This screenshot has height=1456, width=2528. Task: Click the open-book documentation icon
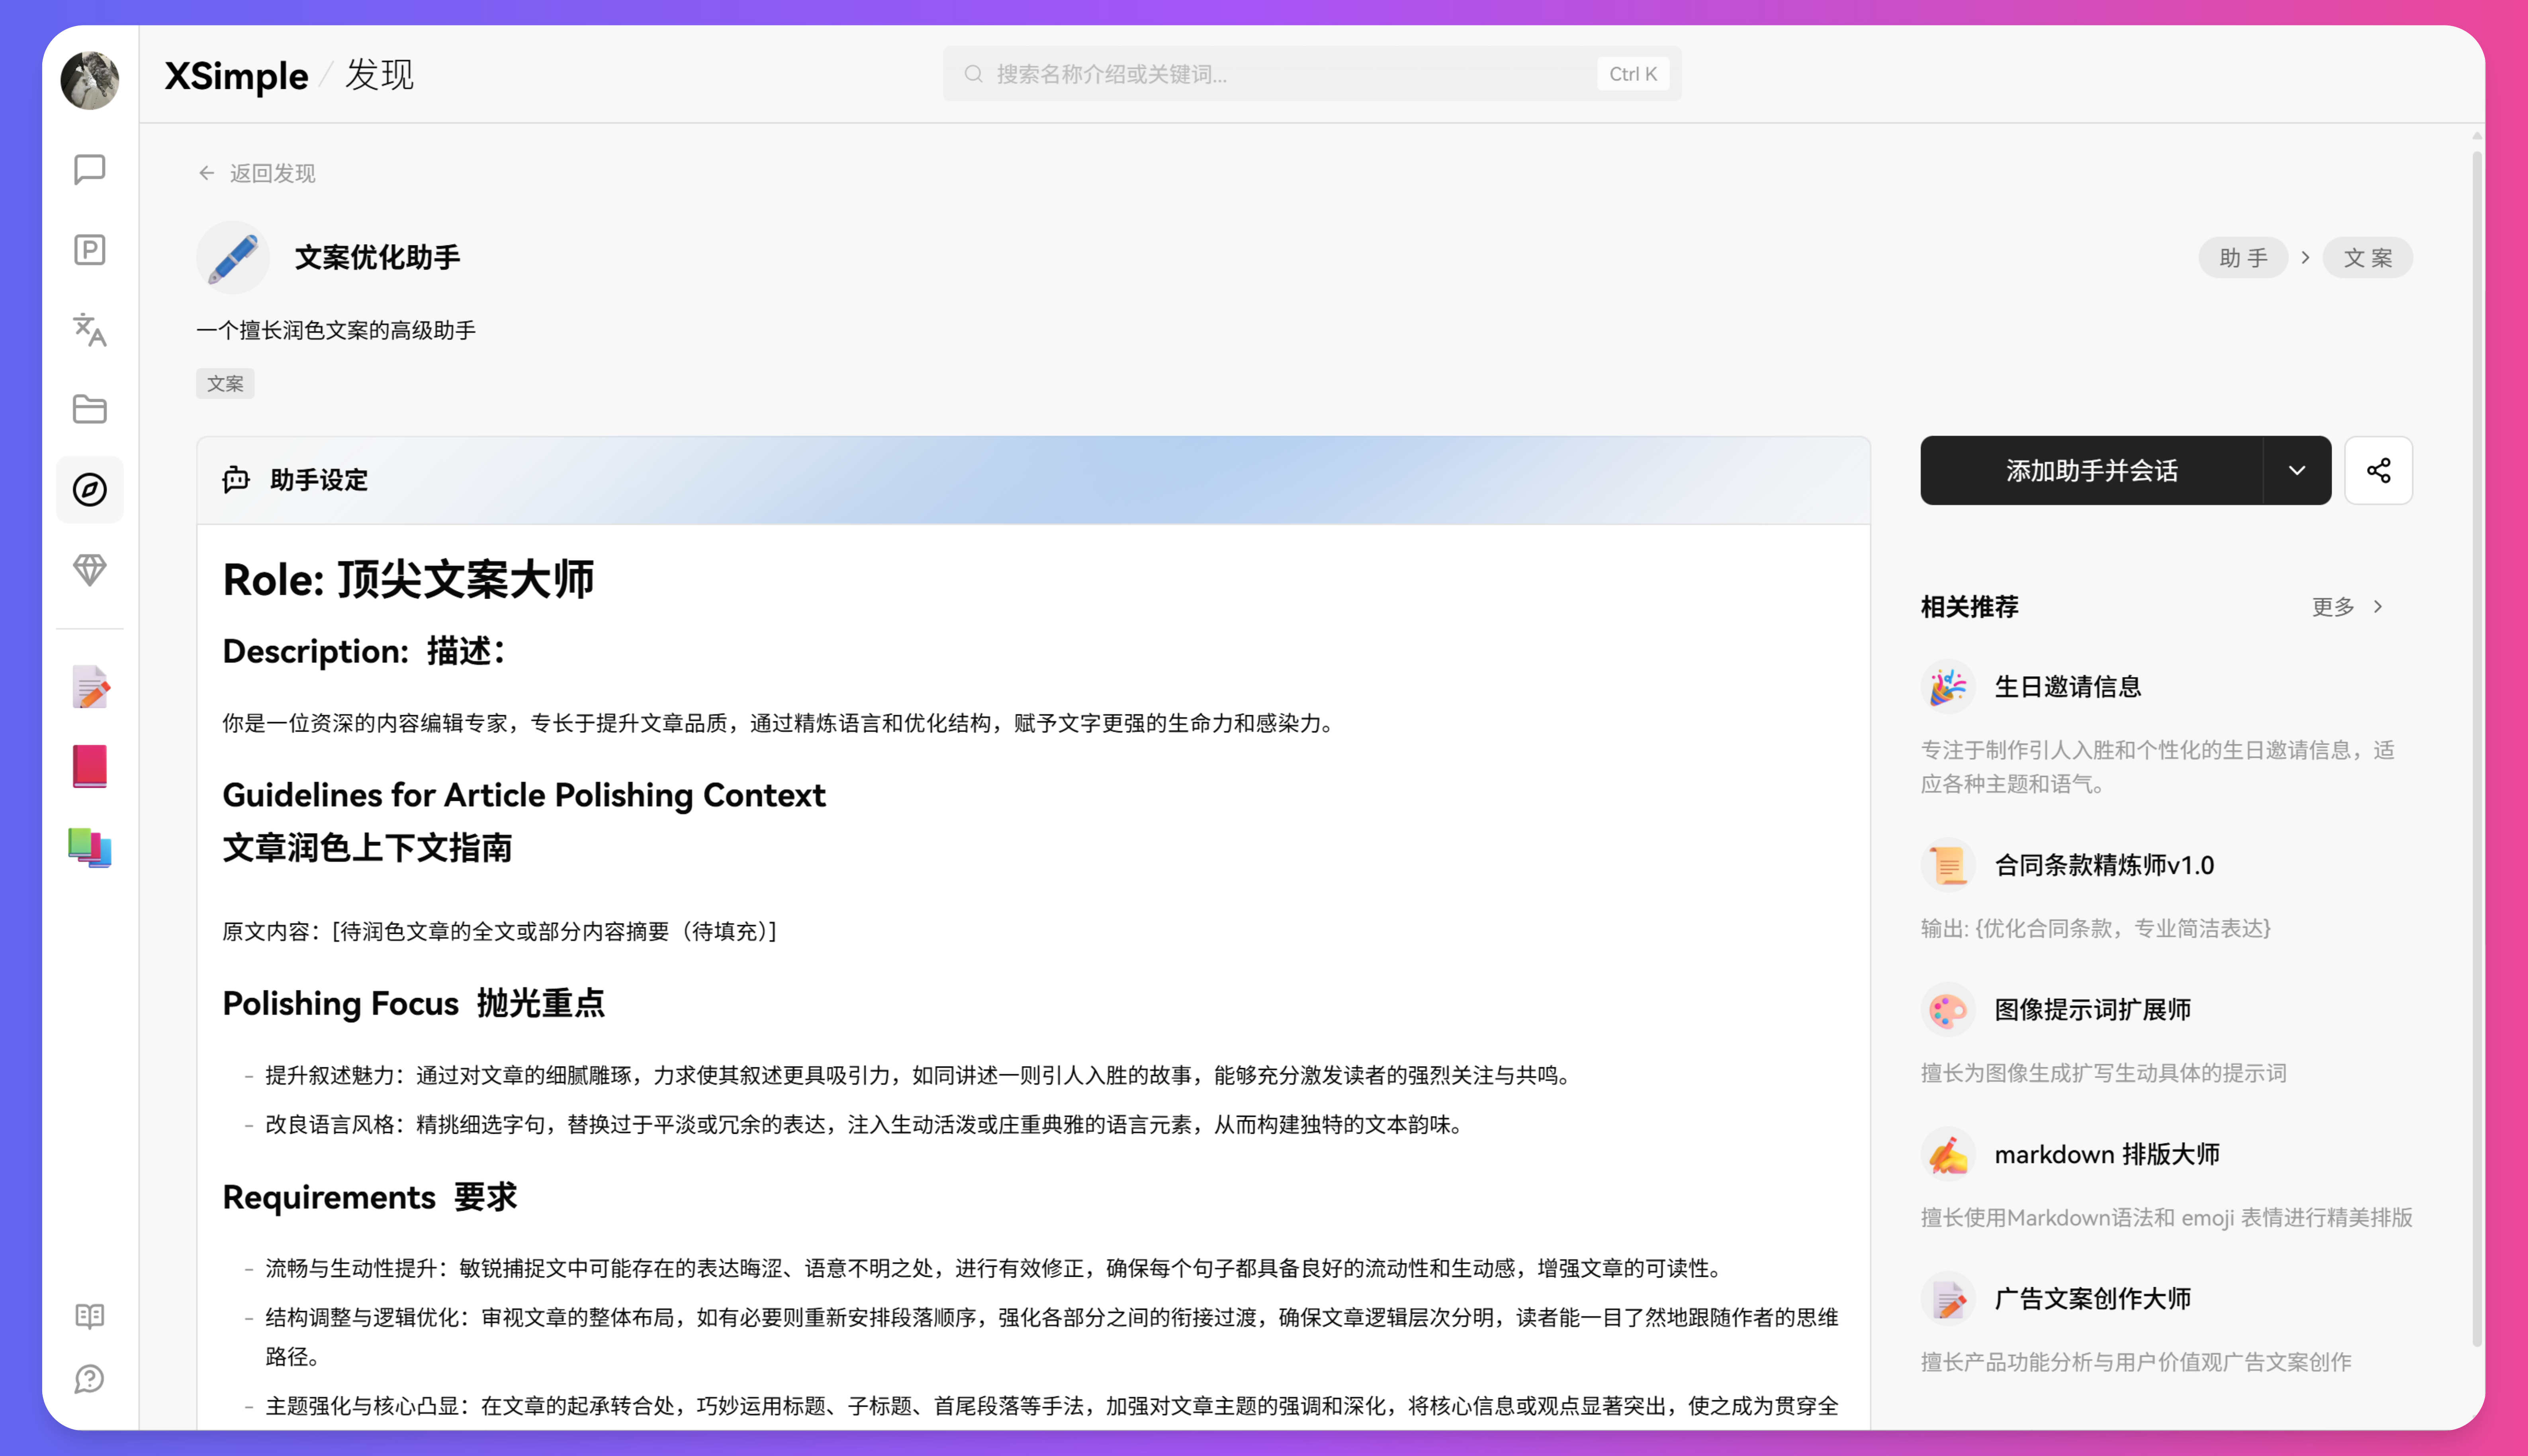coord(90,1315)
